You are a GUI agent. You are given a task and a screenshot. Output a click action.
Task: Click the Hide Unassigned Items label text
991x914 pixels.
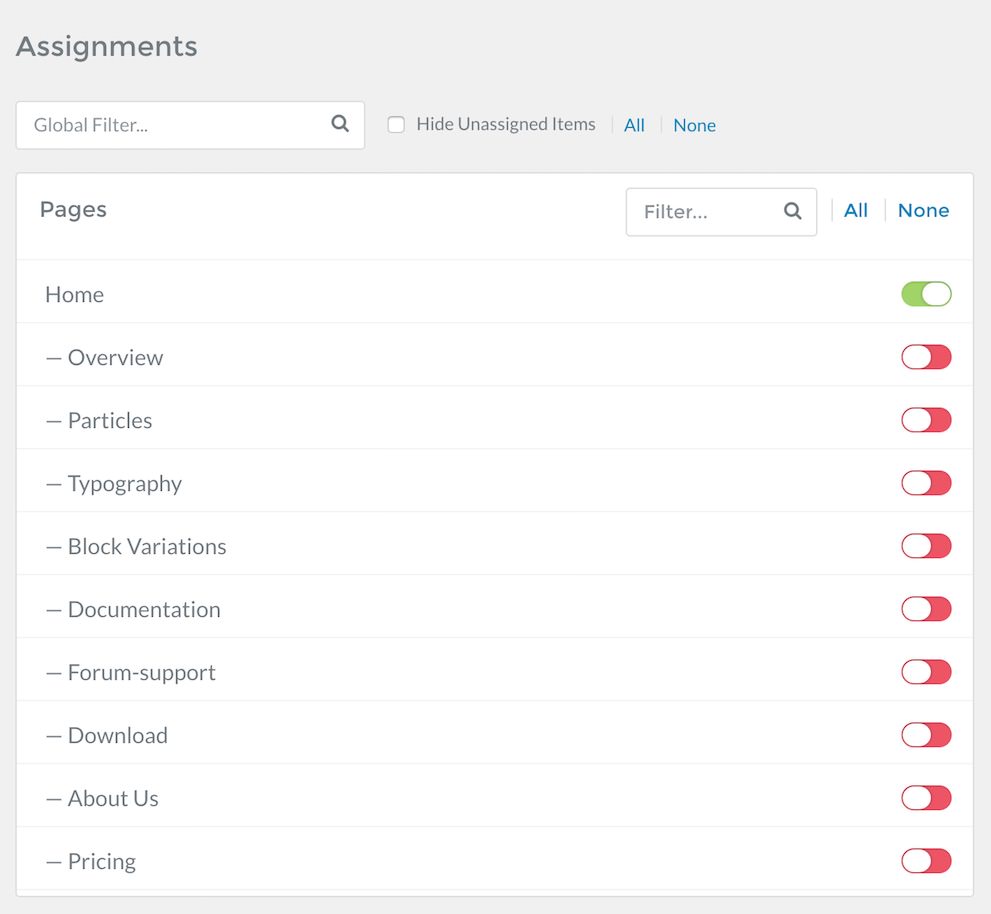coord(506,125)
